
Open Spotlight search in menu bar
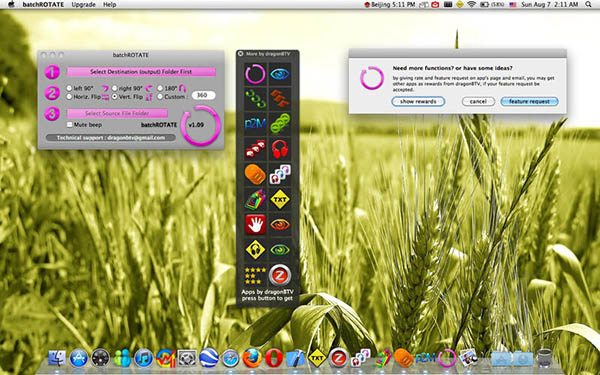[588, 5]
